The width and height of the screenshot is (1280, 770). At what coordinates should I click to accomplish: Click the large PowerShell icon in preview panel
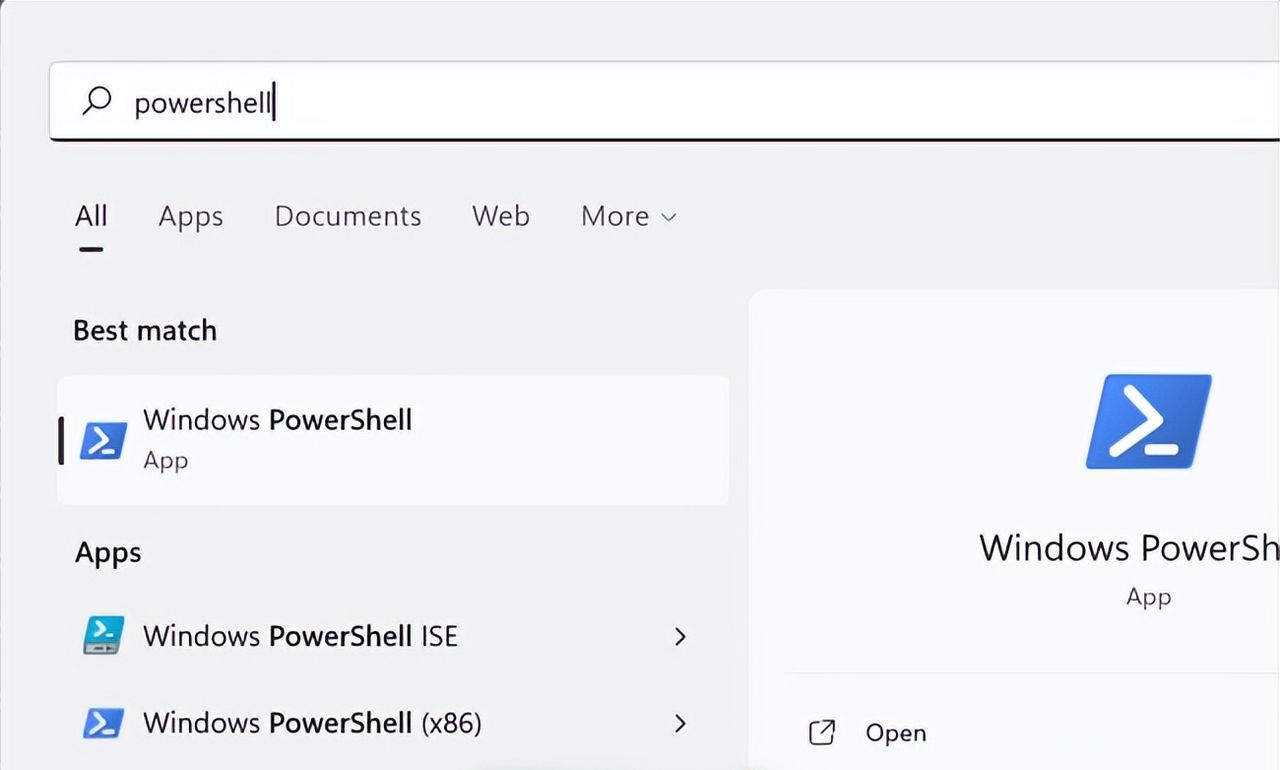click(1147, 421)
